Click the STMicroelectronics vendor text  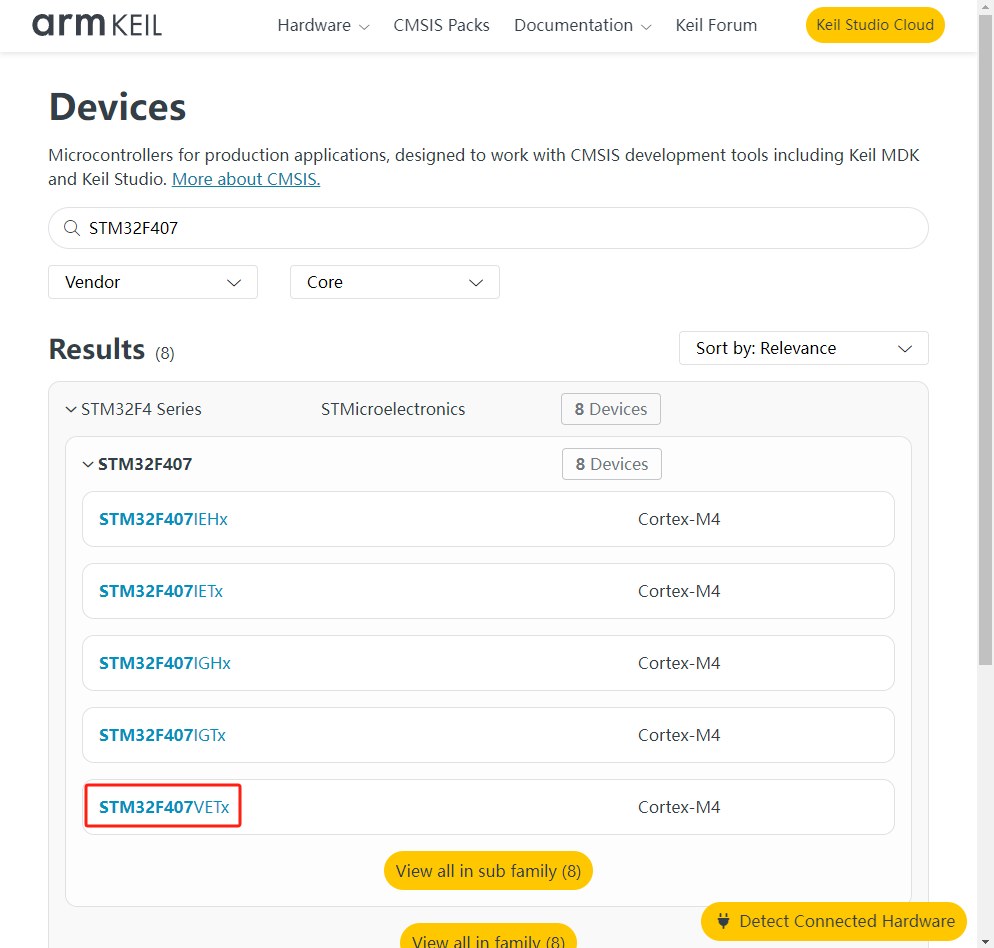click(x=393, y=409)
